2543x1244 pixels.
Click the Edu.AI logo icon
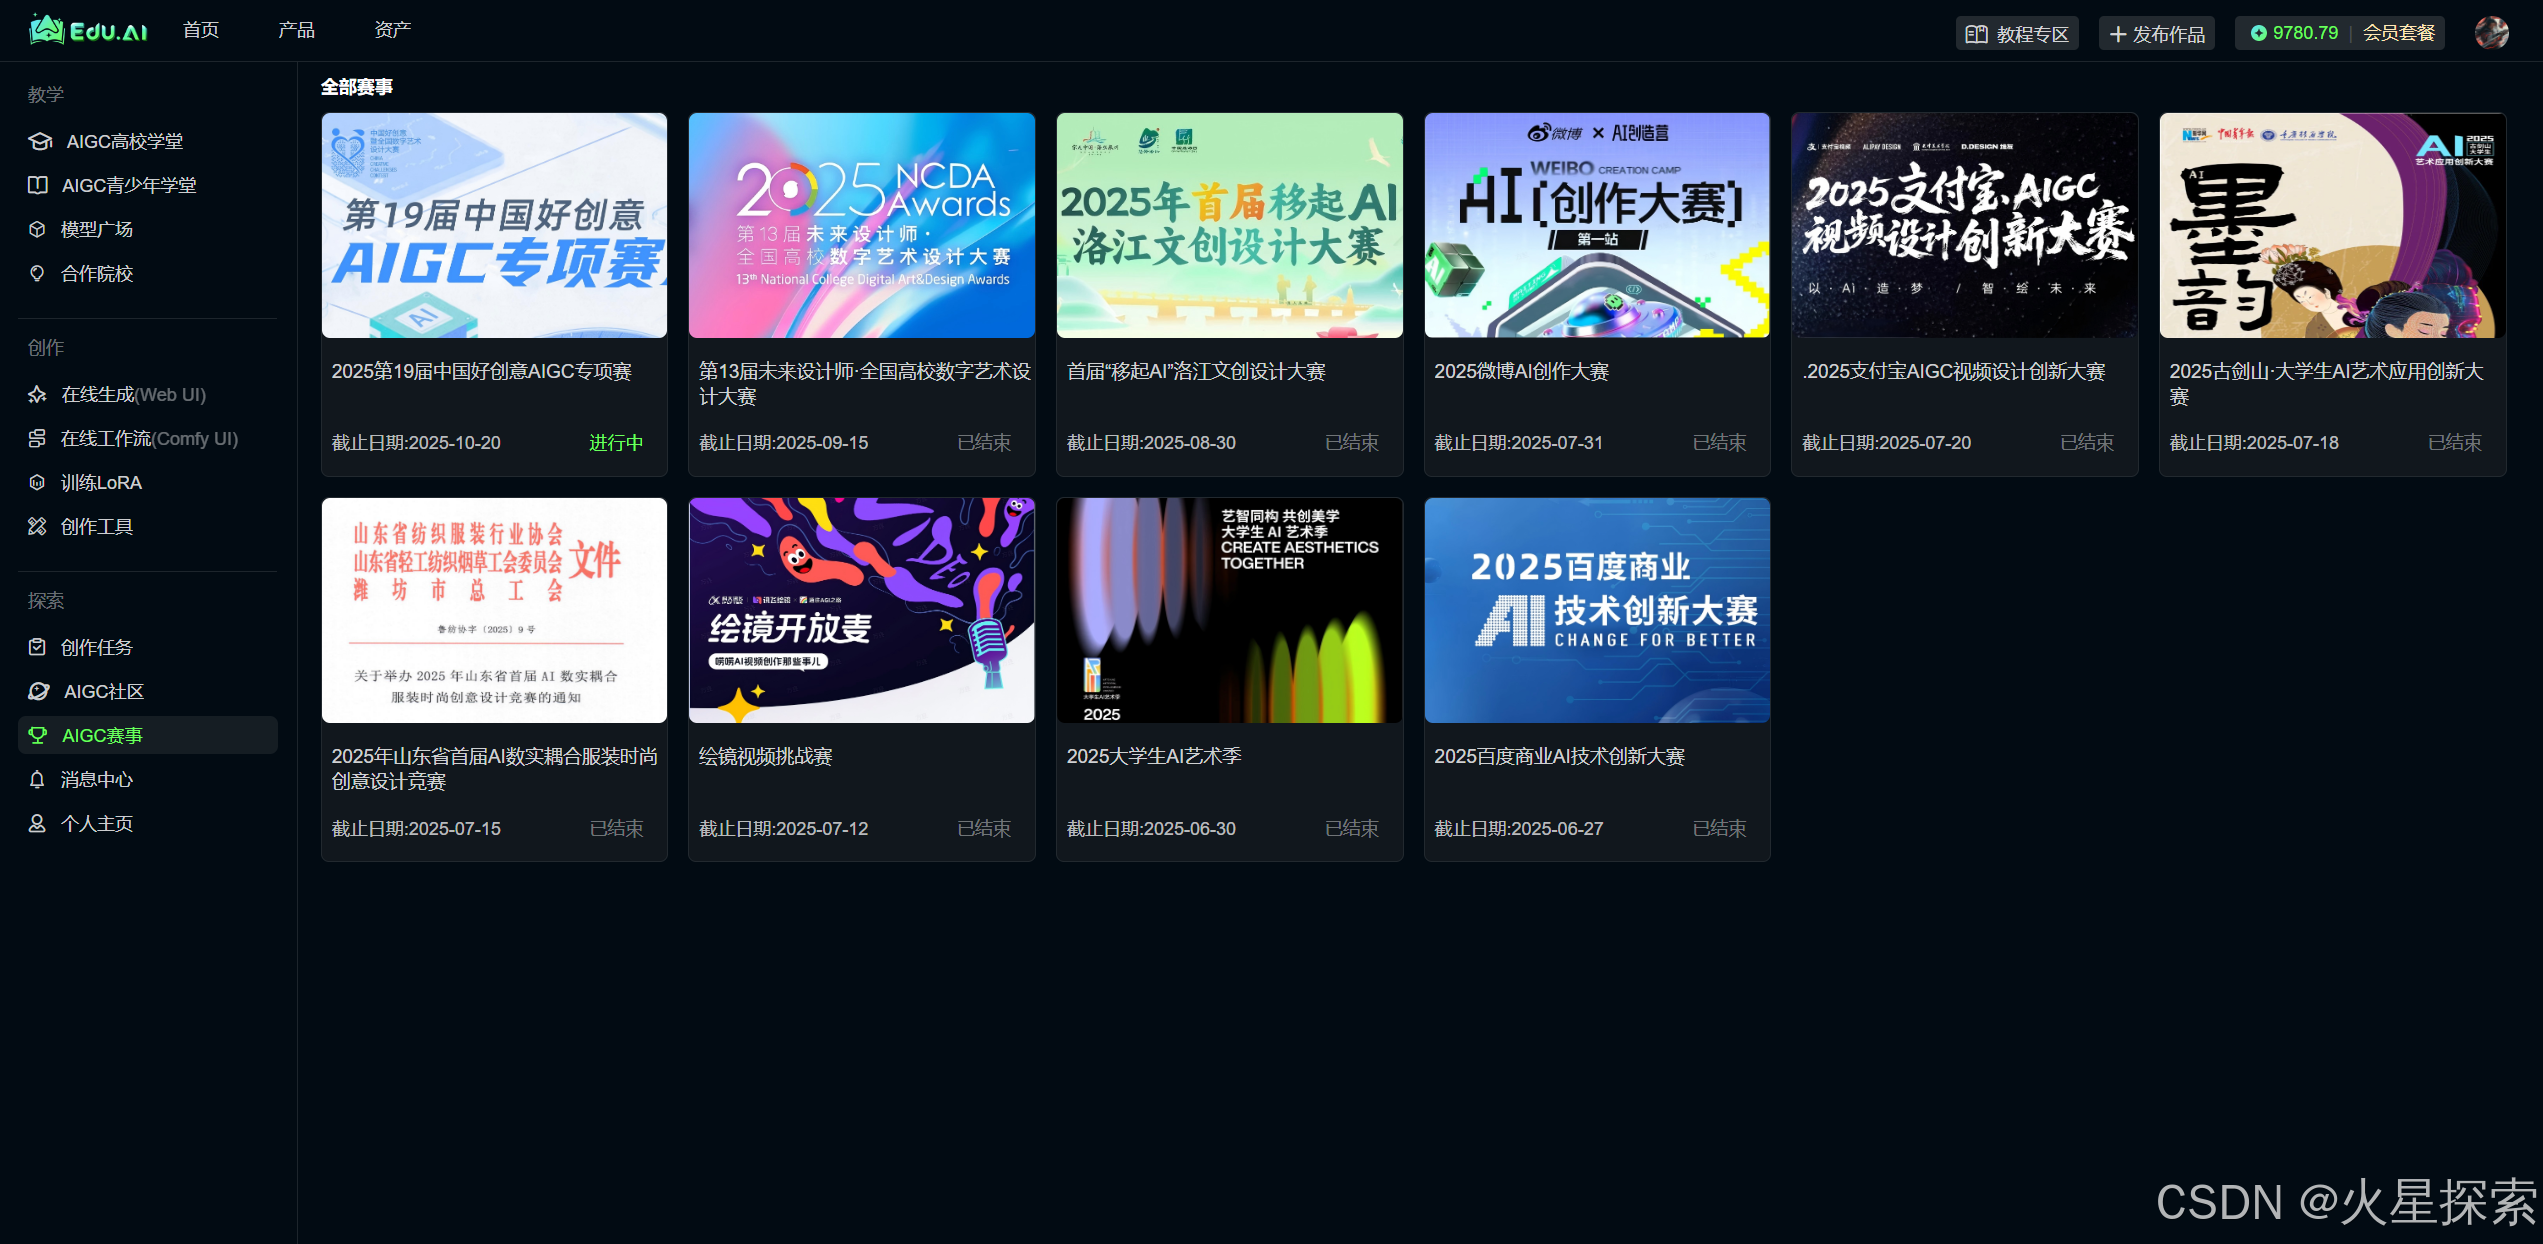point(47,30)
